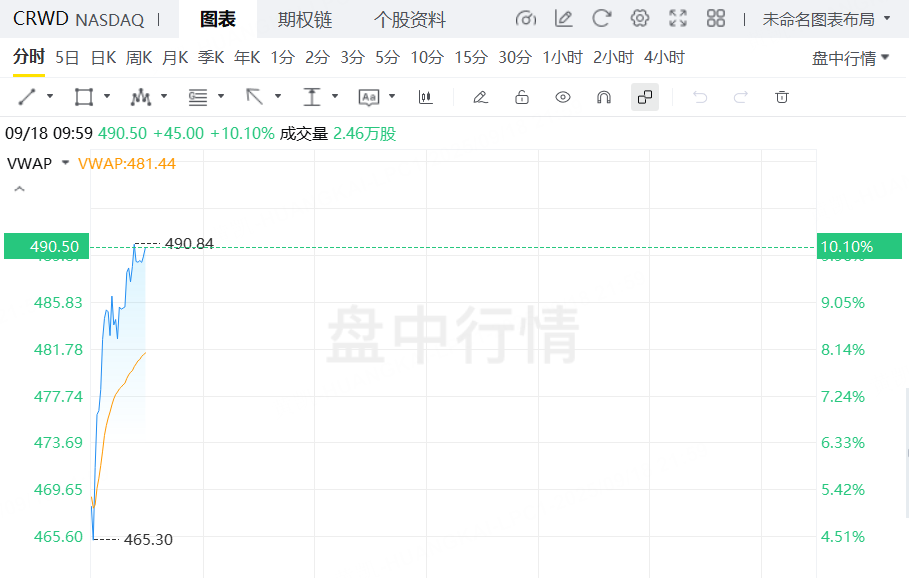
Task: Select the 季K timeframe
Action: (211, 57)
